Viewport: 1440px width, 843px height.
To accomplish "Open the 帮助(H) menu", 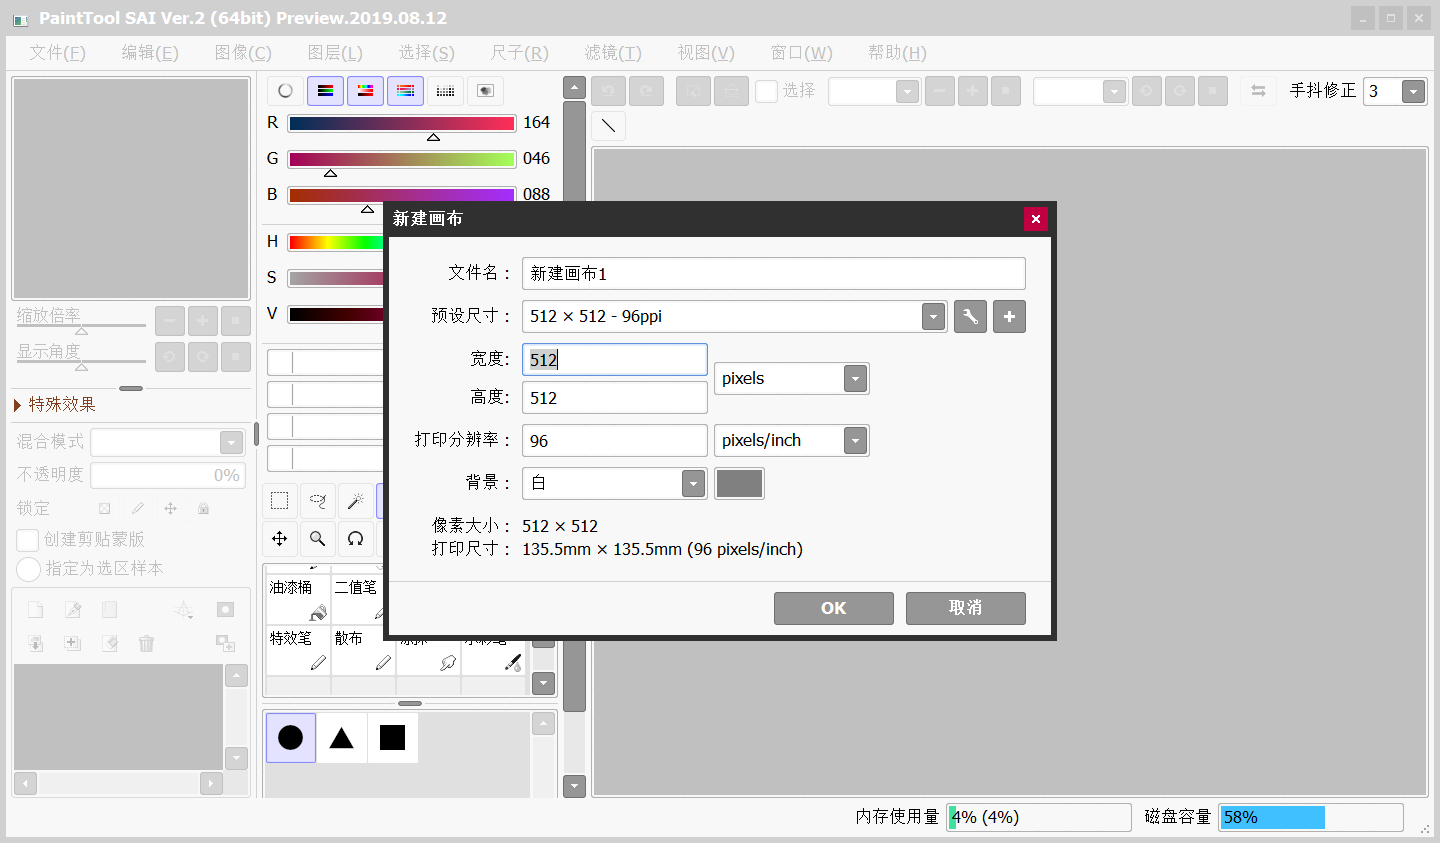I will [x=897, y=53].
